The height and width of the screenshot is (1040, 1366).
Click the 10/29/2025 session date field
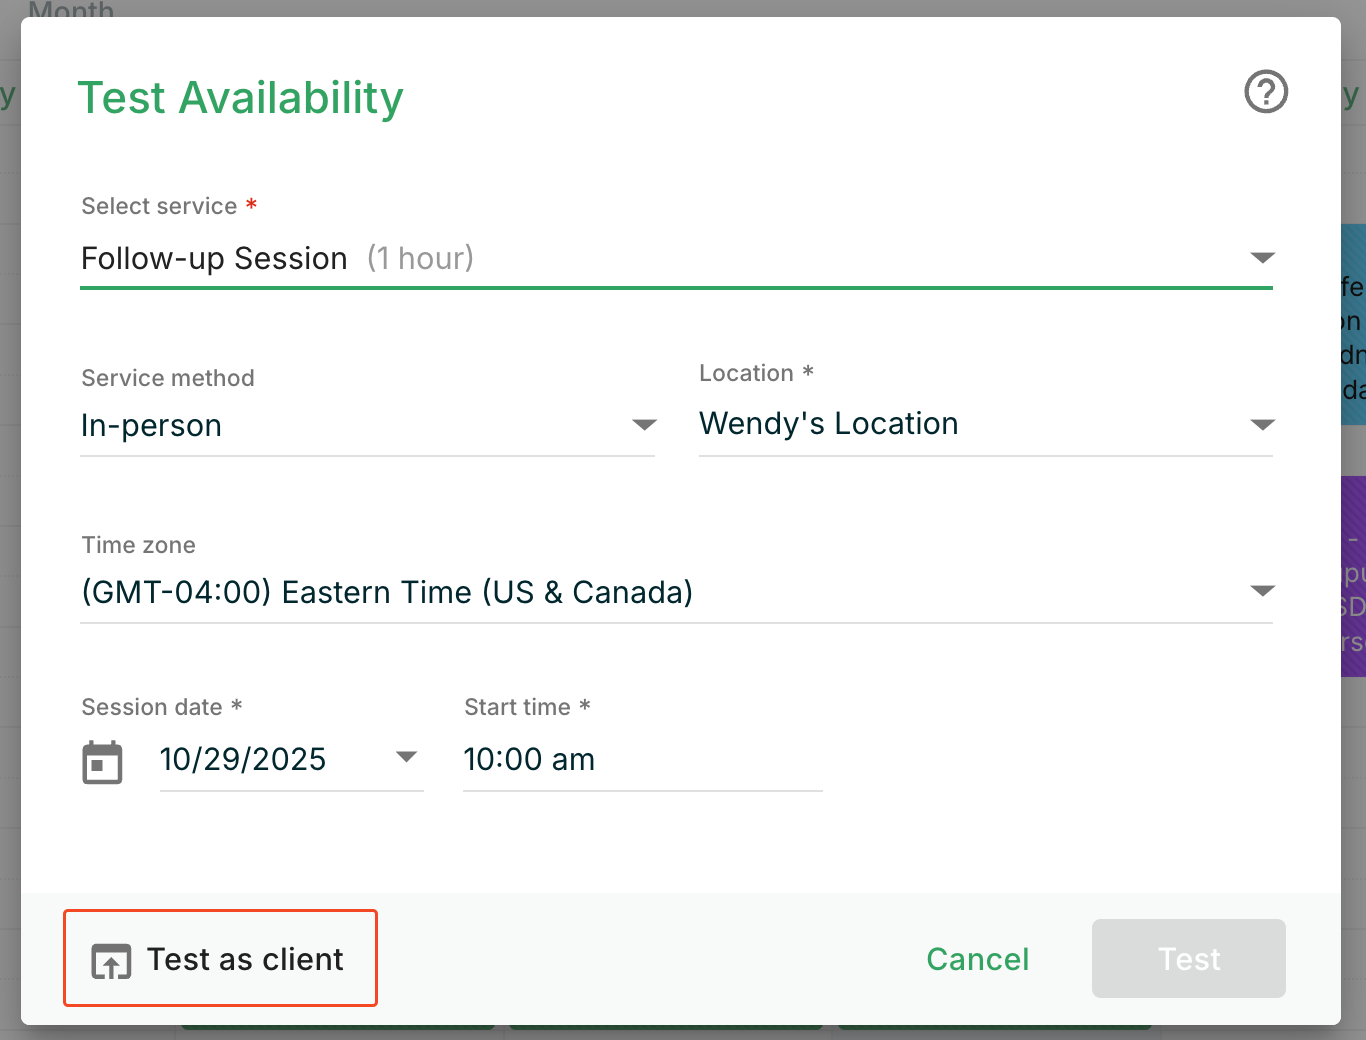coord(243,760)
